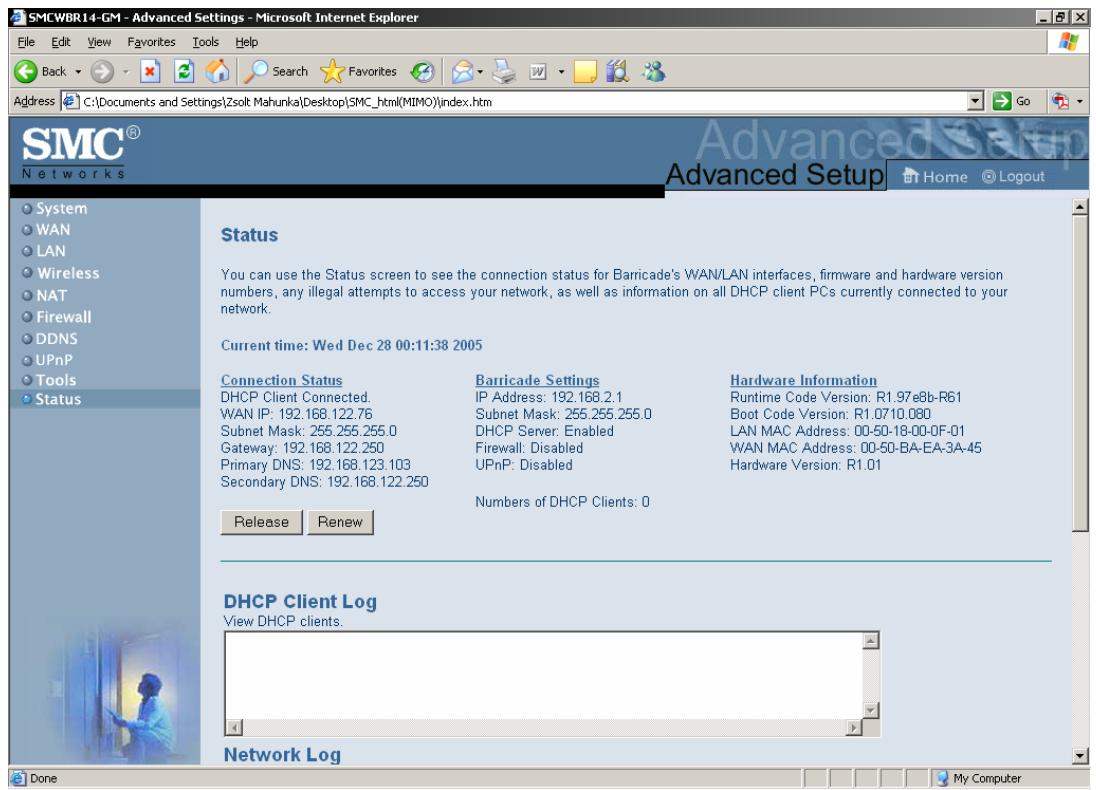Open the Address bar dropdown list

(x=976, y=101)
